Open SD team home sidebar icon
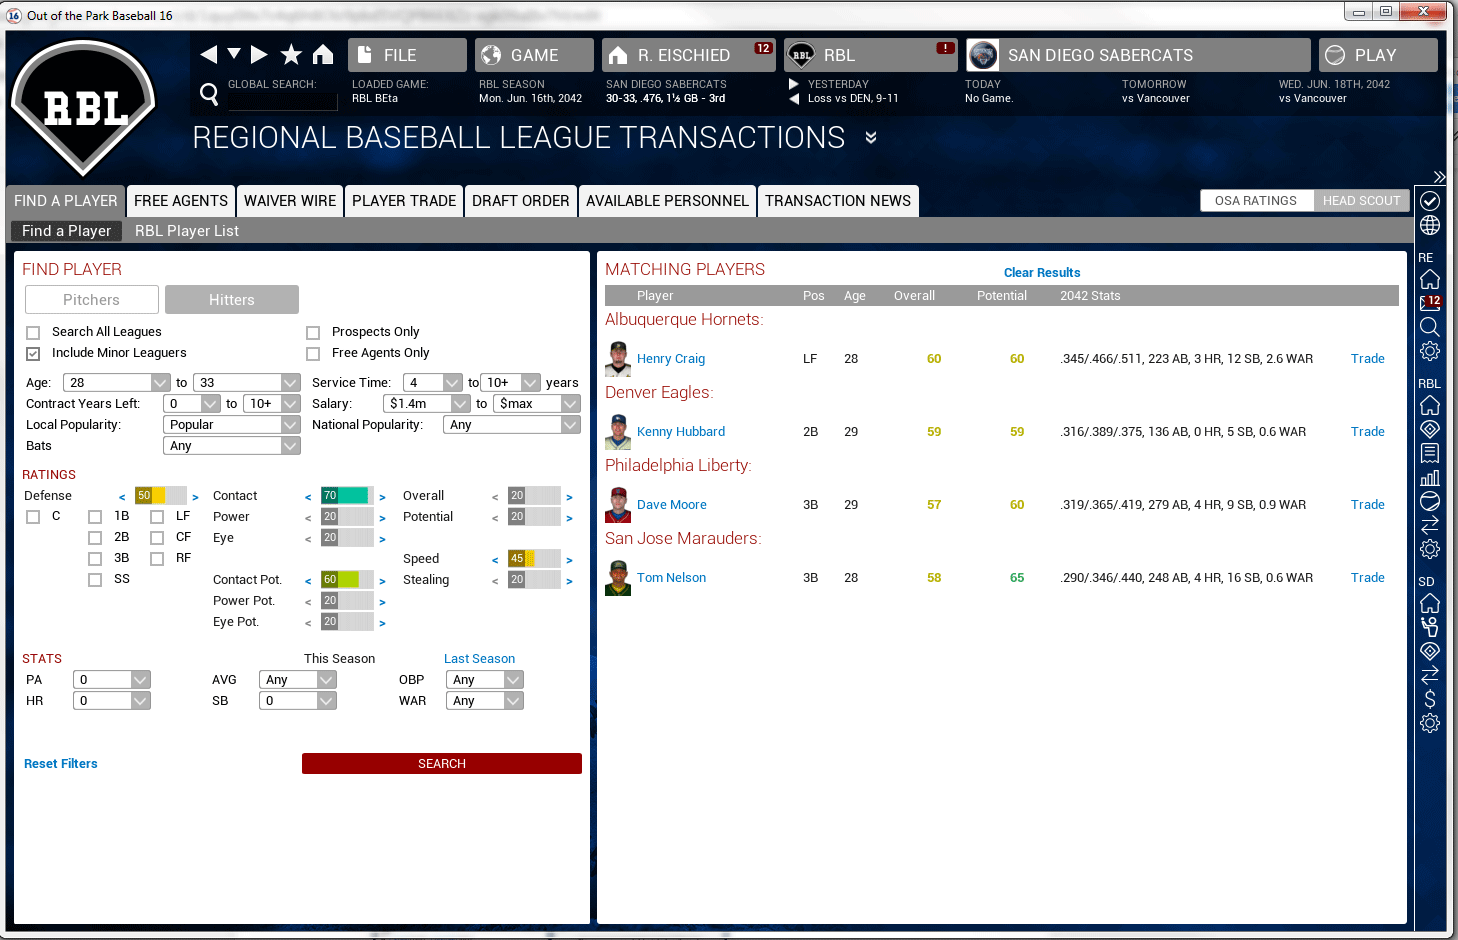The image size is (1458, 940). pyautogui.click(x=1430, y=603)
